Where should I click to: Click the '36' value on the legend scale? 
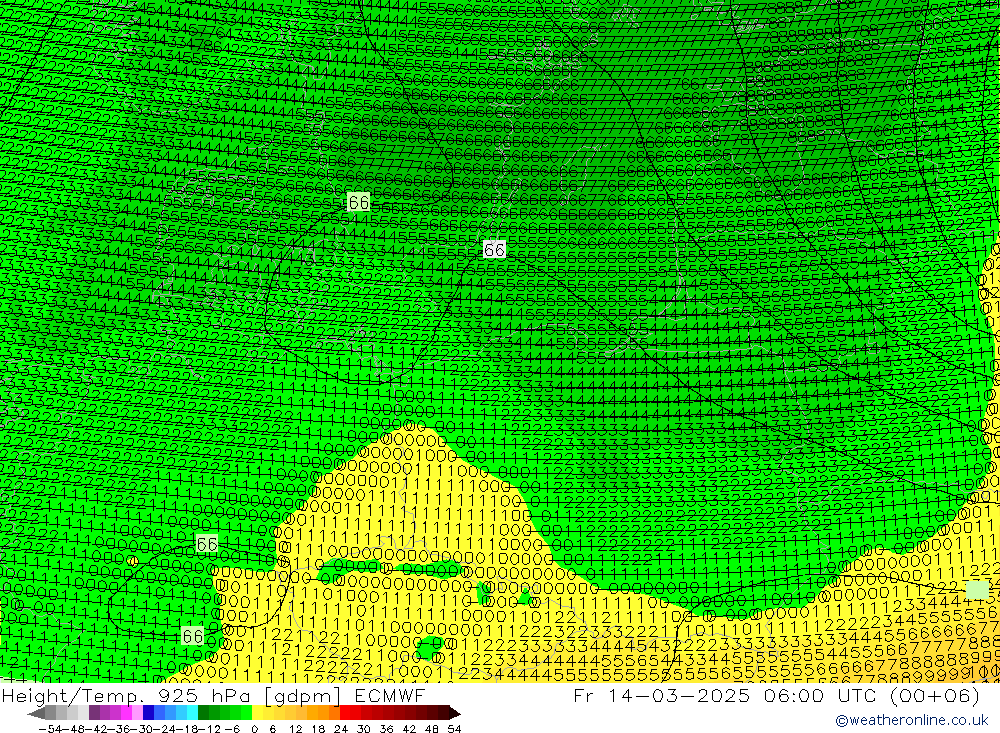(386, 729)
